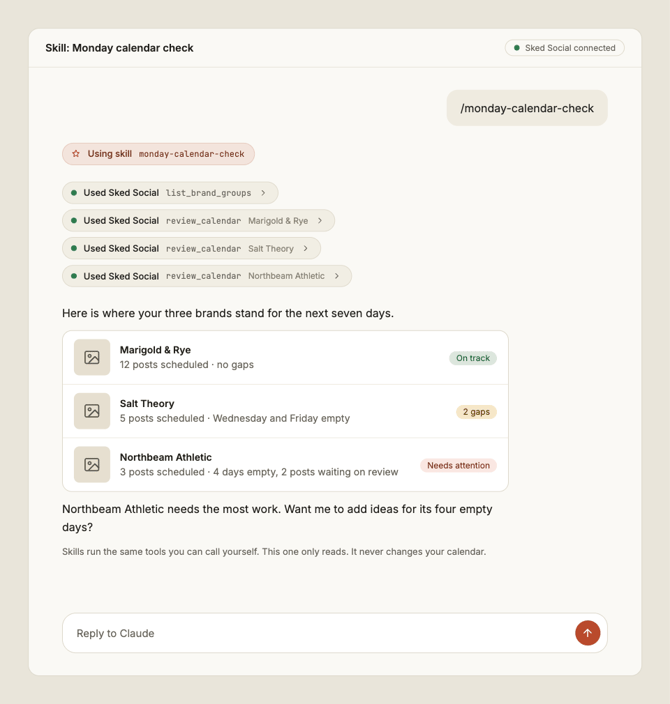Click the 'Skill: Monday calendar check' title
This screenshot has width=670, height=704.
click(119, 48)
